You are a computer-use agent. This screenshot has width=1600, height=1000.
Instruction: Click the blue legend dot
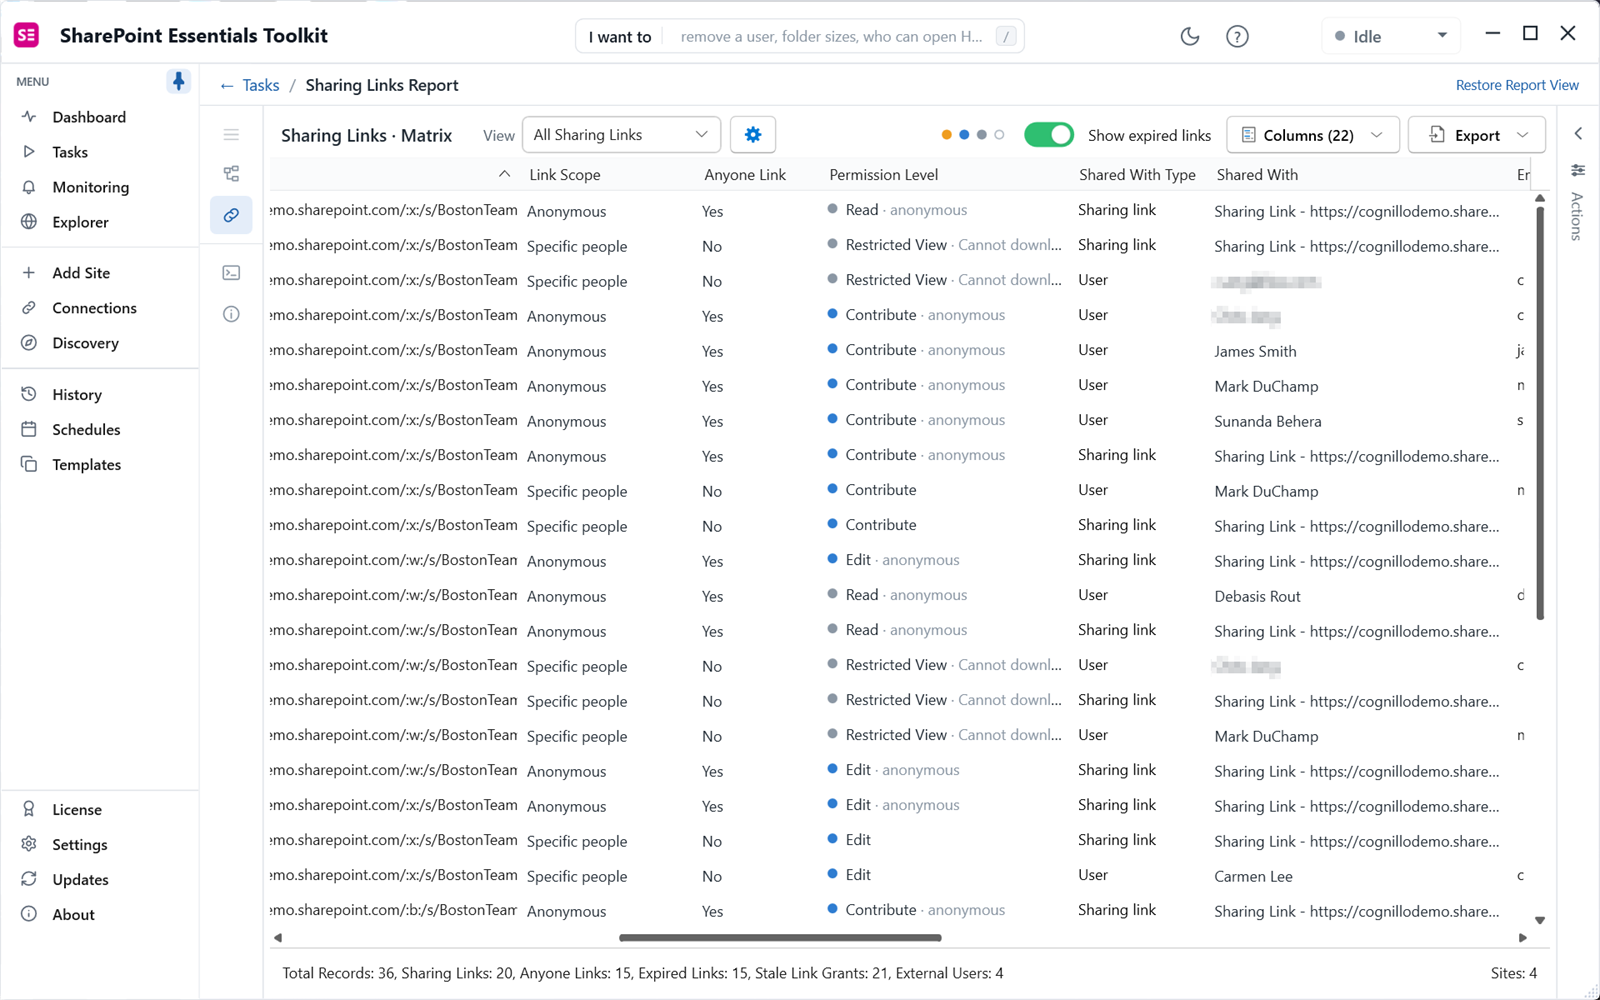(964, 135)
